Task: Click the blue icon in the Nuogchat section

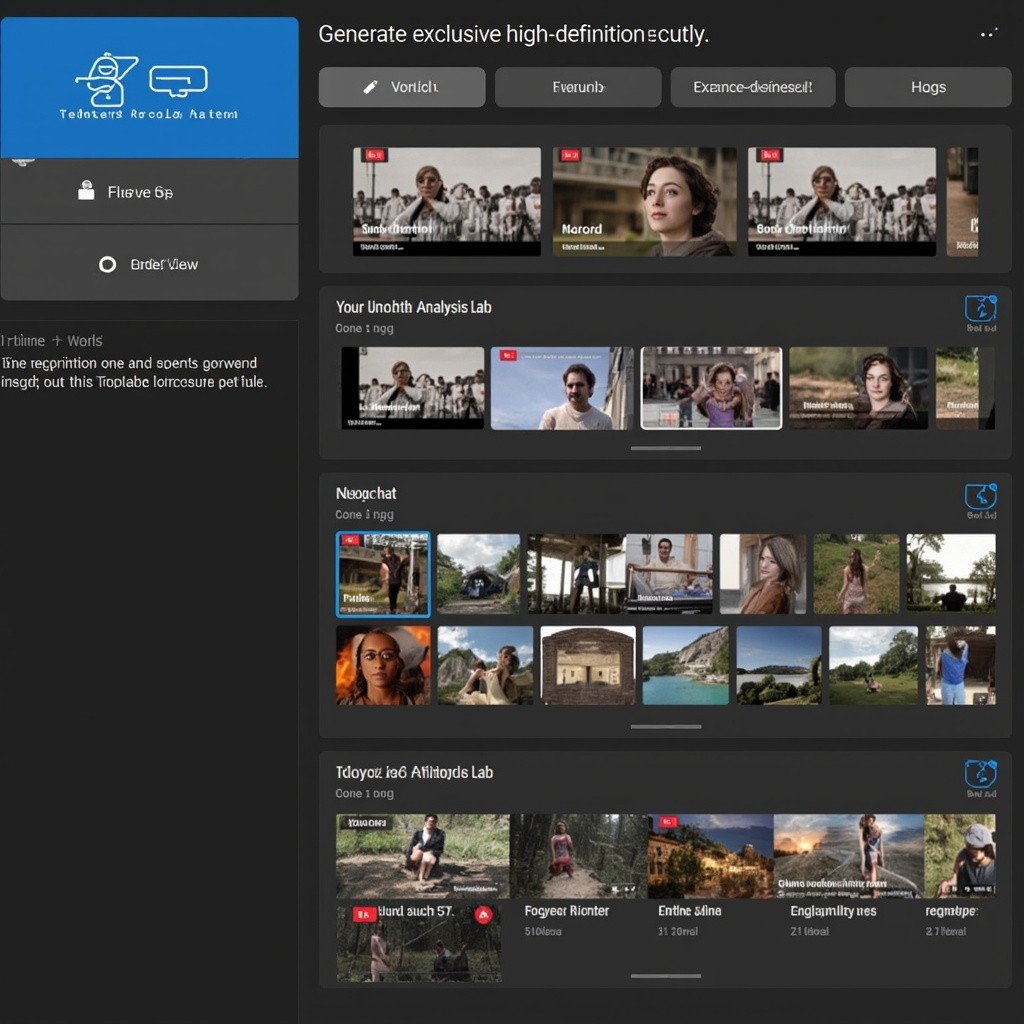Action: pyautogui.click(x=980, y=496)
